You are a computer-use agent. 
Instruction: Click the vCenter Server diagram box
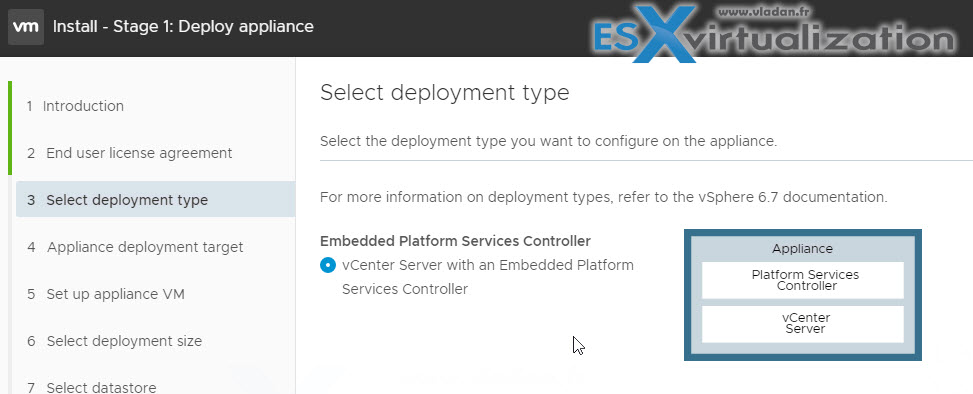[x=803, y=323]
